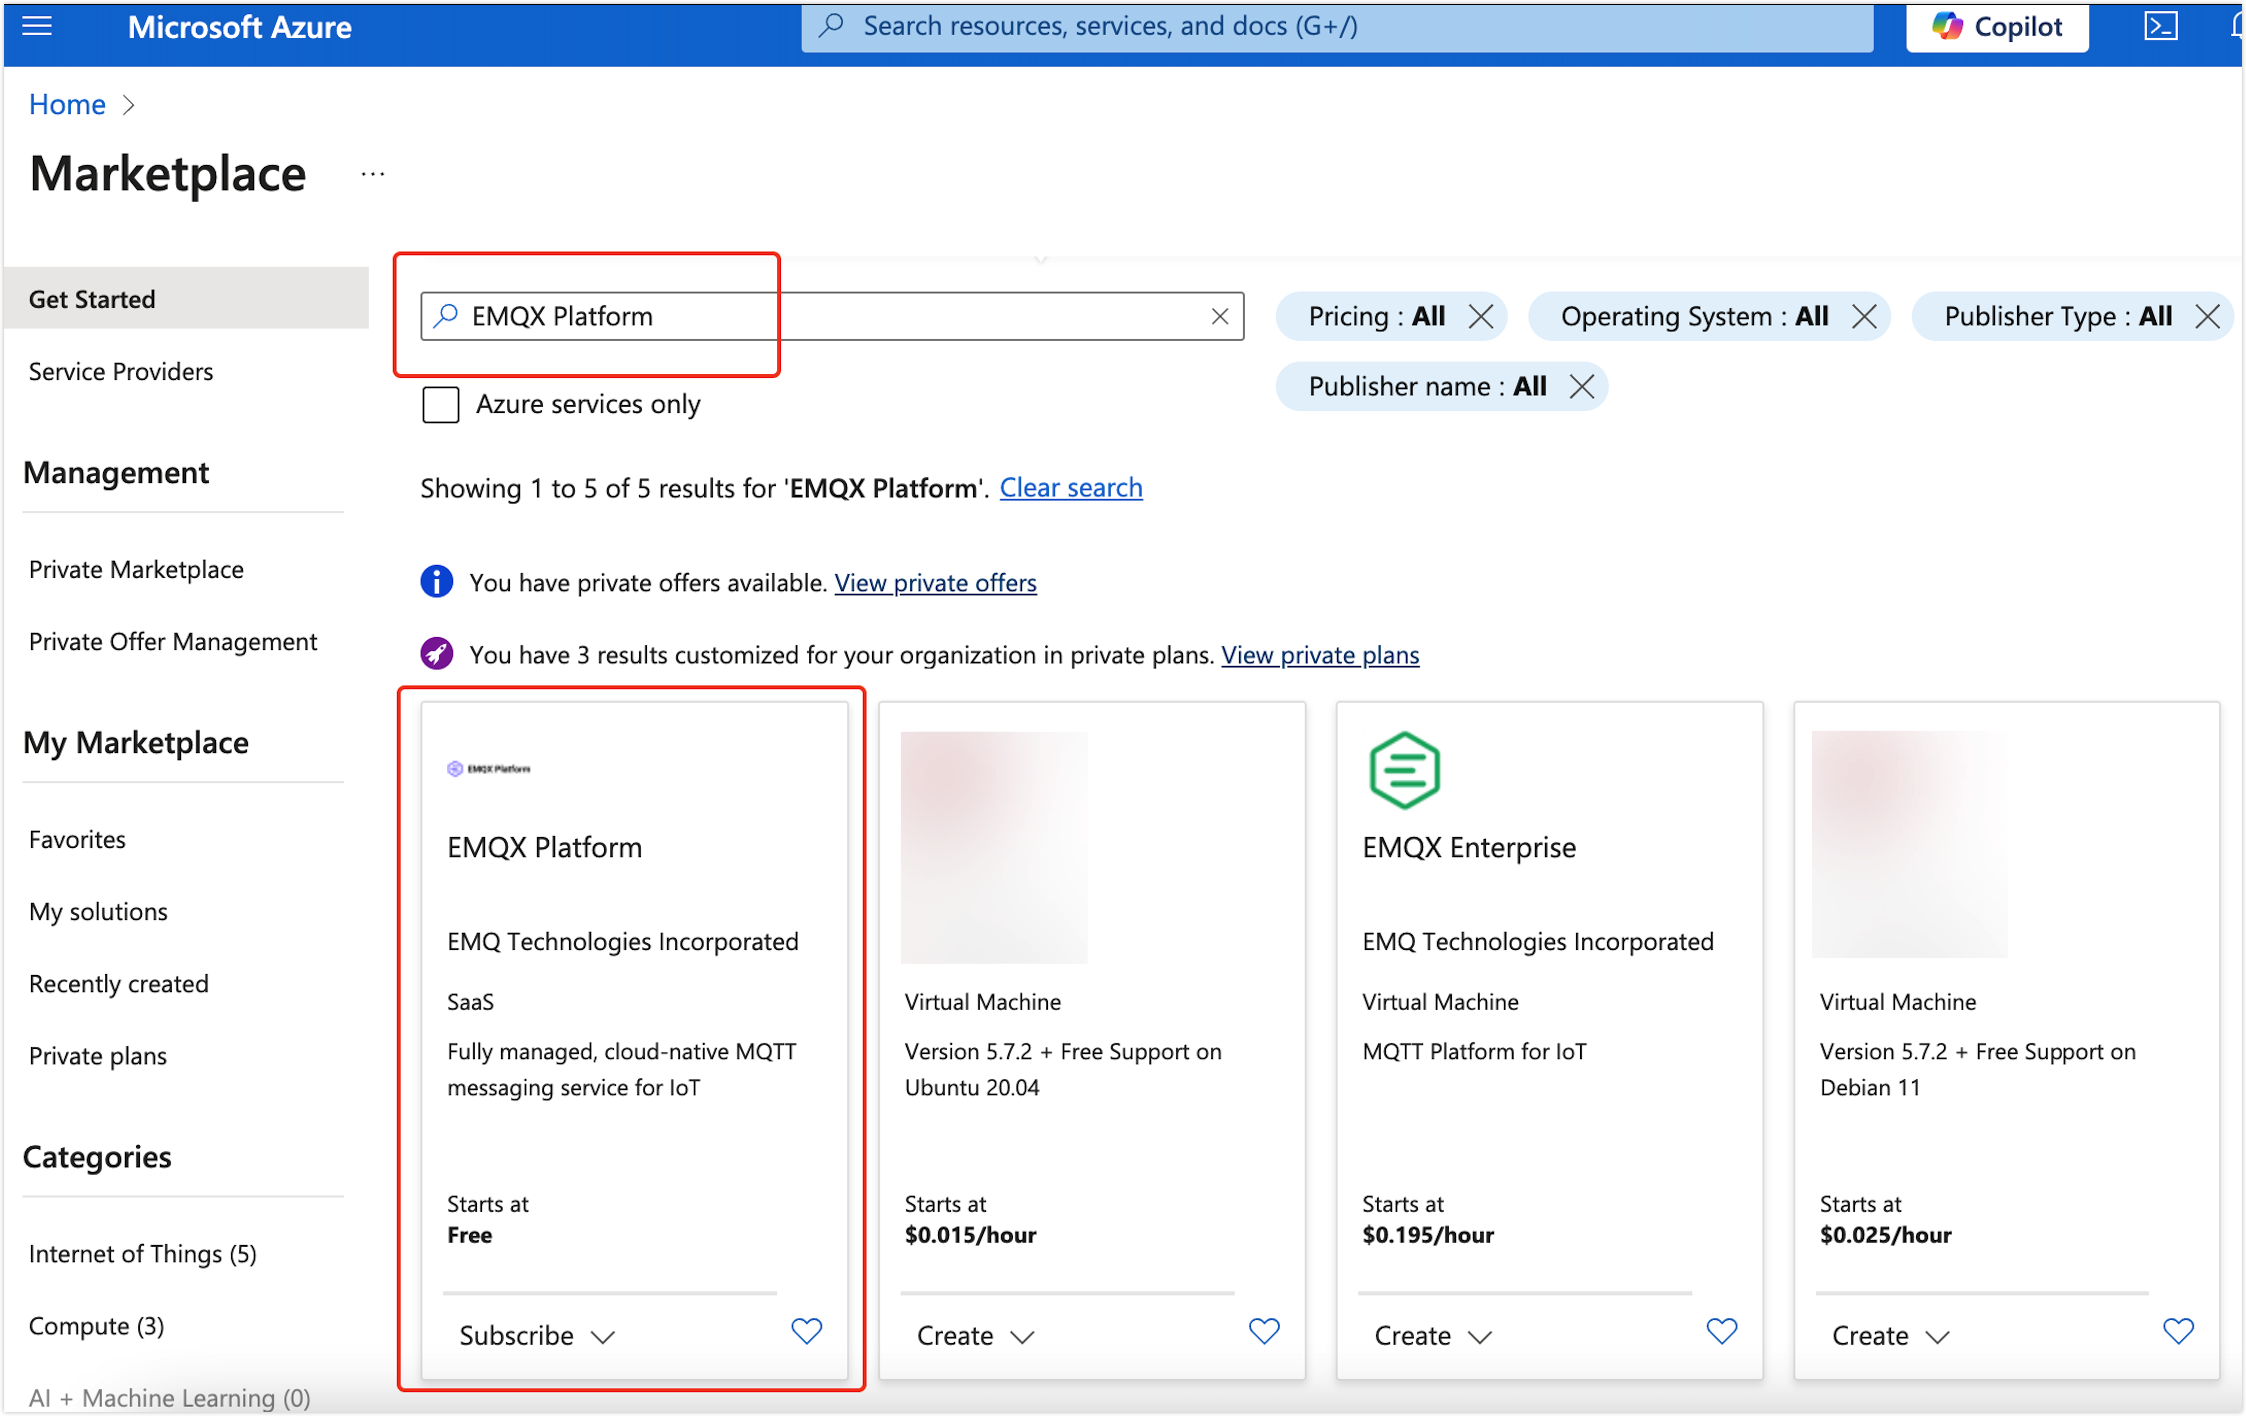The width and height of the screenshot is (2246, 1416).
Task: Open the Operating System filter dropdown
Action: [1694, 317]
